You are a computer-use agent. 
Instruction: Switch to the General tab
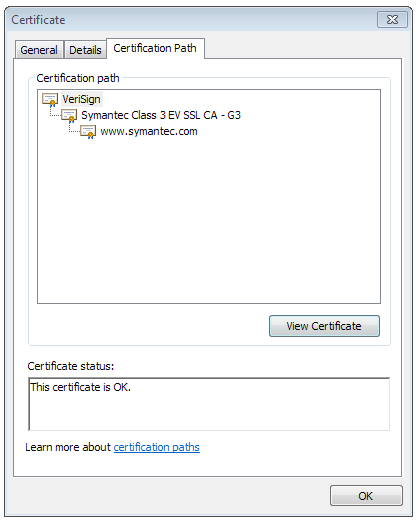click(x=39, y=50)
